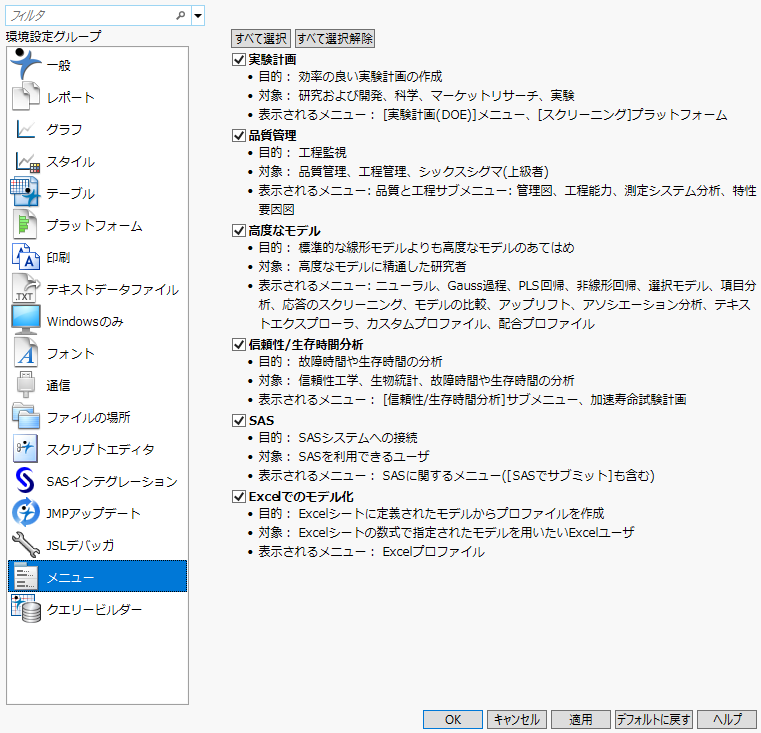Click the すべて選択 button
761x733 pixels.
click(261, 38)
